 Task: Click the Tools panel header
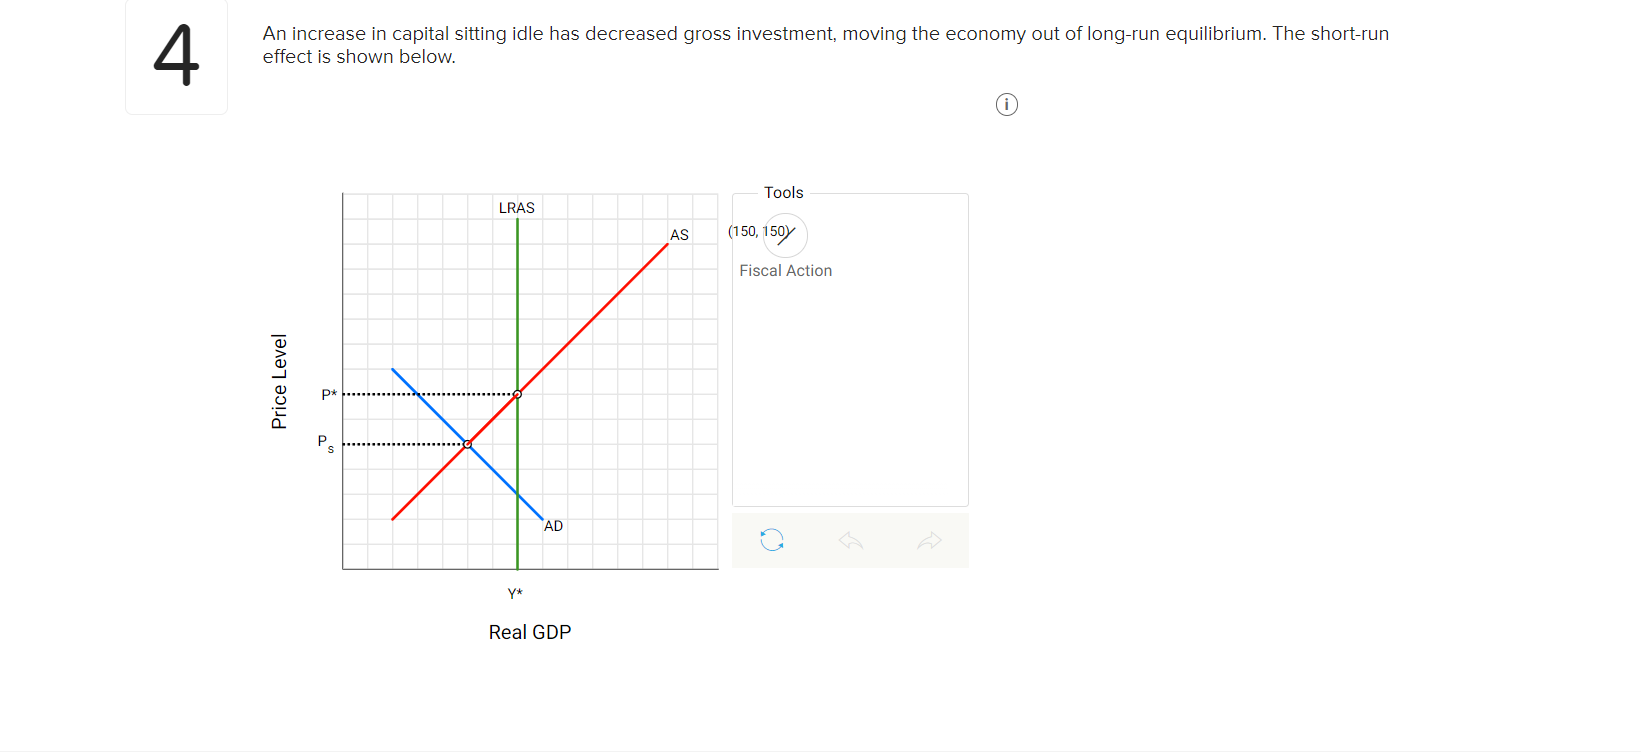784,192
